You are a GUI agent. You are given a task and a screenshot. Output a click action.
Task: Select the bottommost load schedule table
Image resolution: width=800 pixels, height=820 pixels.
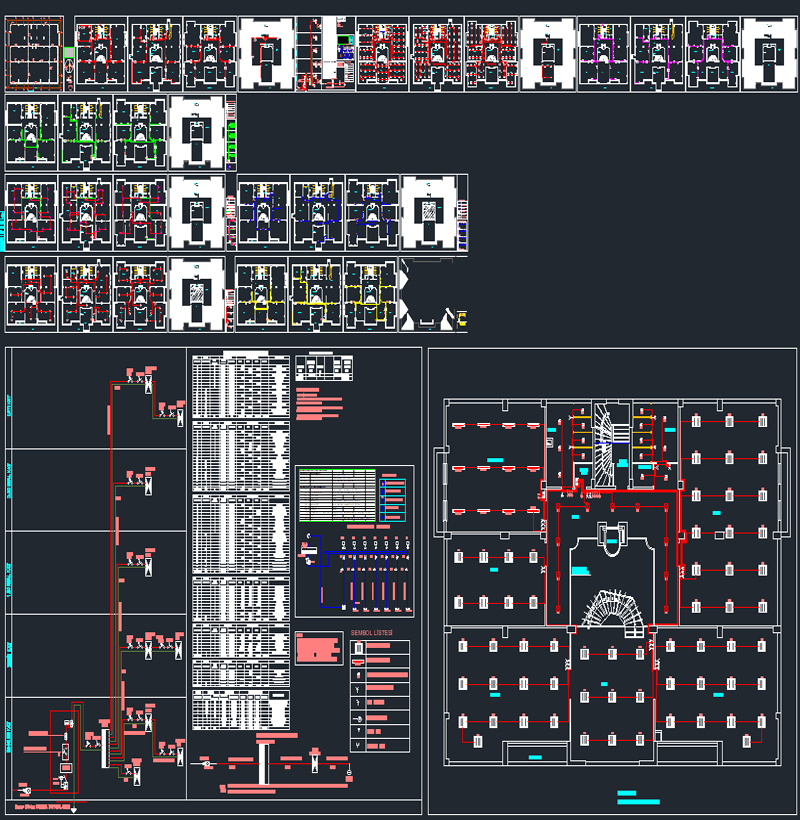(x=240, y=710)
